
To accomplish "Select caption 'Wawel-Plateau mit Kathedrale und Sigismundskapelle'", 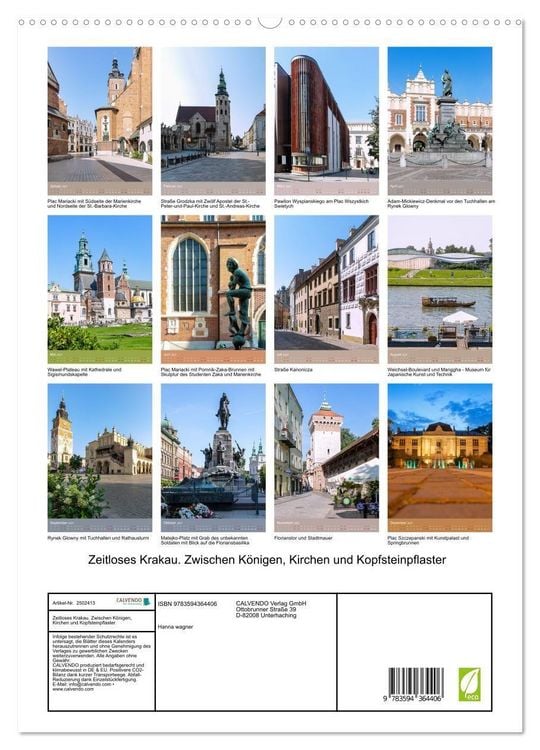I will pos(85,372).
